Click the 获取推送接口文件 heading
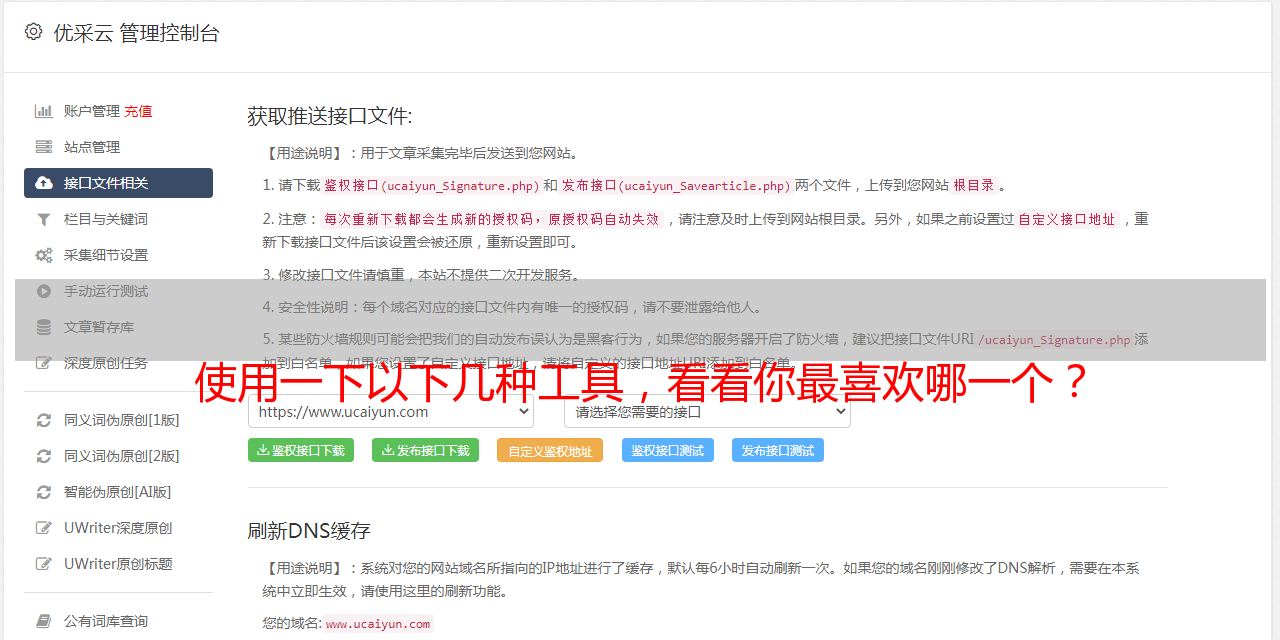Image resolution: width=1280 pixels, height=640 pixels. [x=330, y=116]
